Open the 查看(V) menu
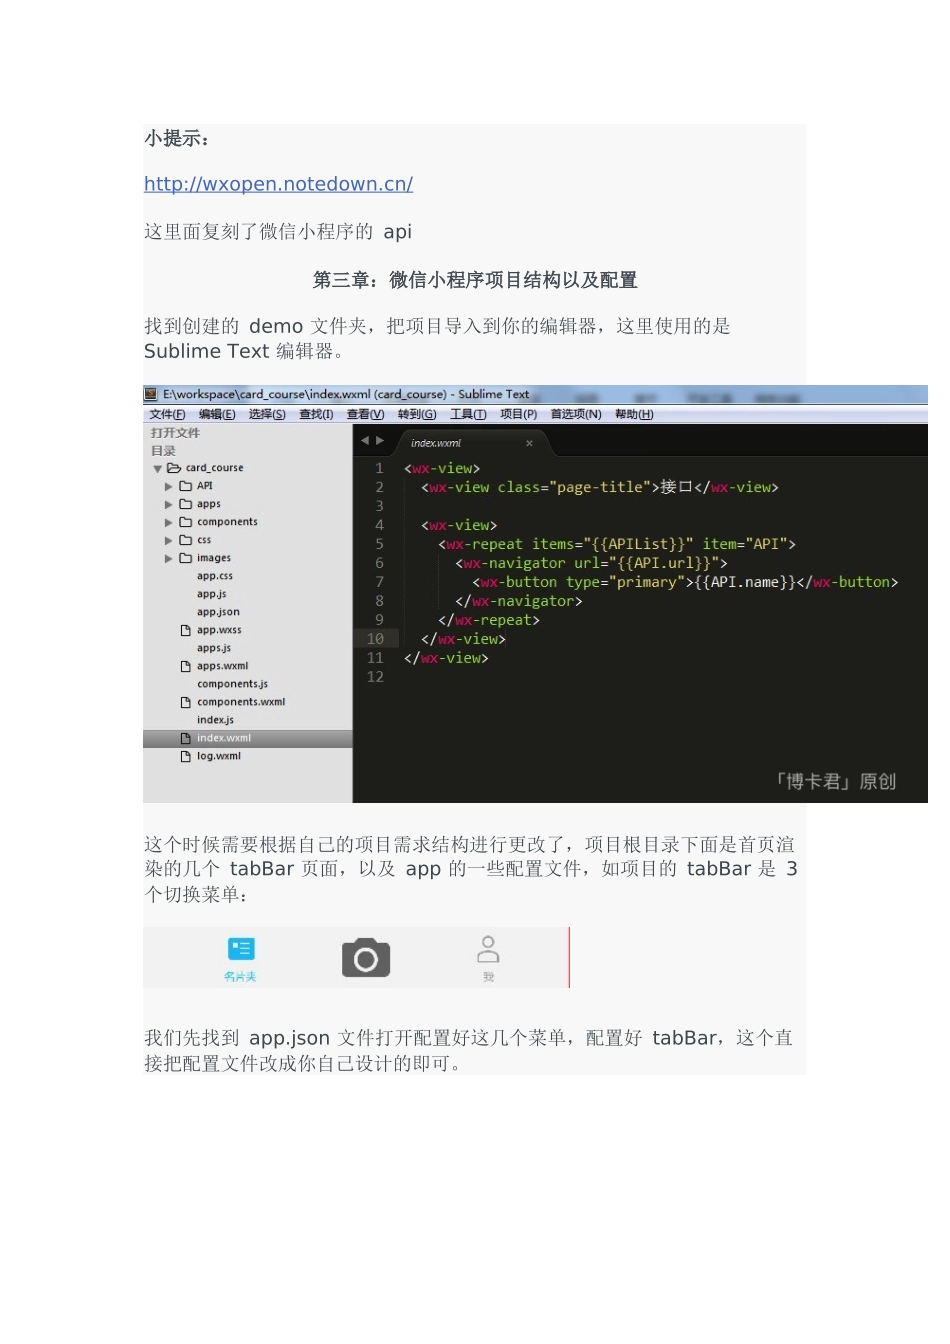This screenshot has height=1344, width=950. point(365,414)
